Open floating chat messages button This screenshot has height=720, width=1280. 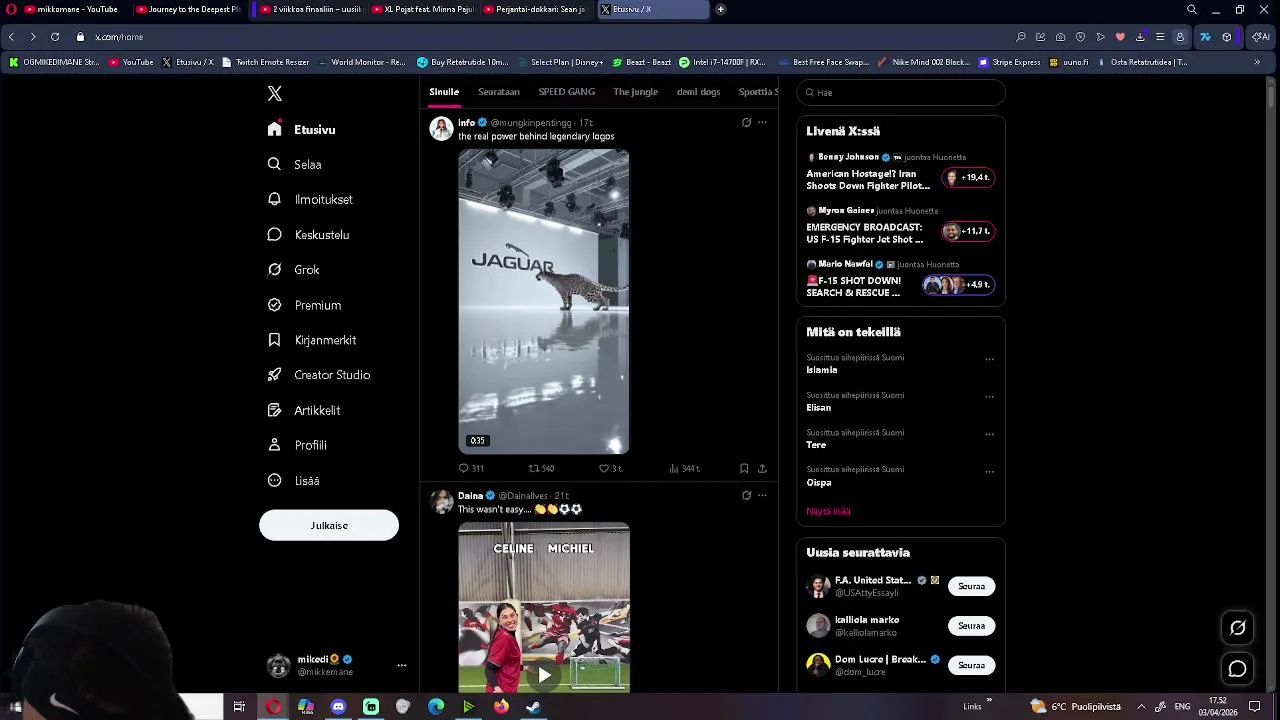tap(1238, 669)
